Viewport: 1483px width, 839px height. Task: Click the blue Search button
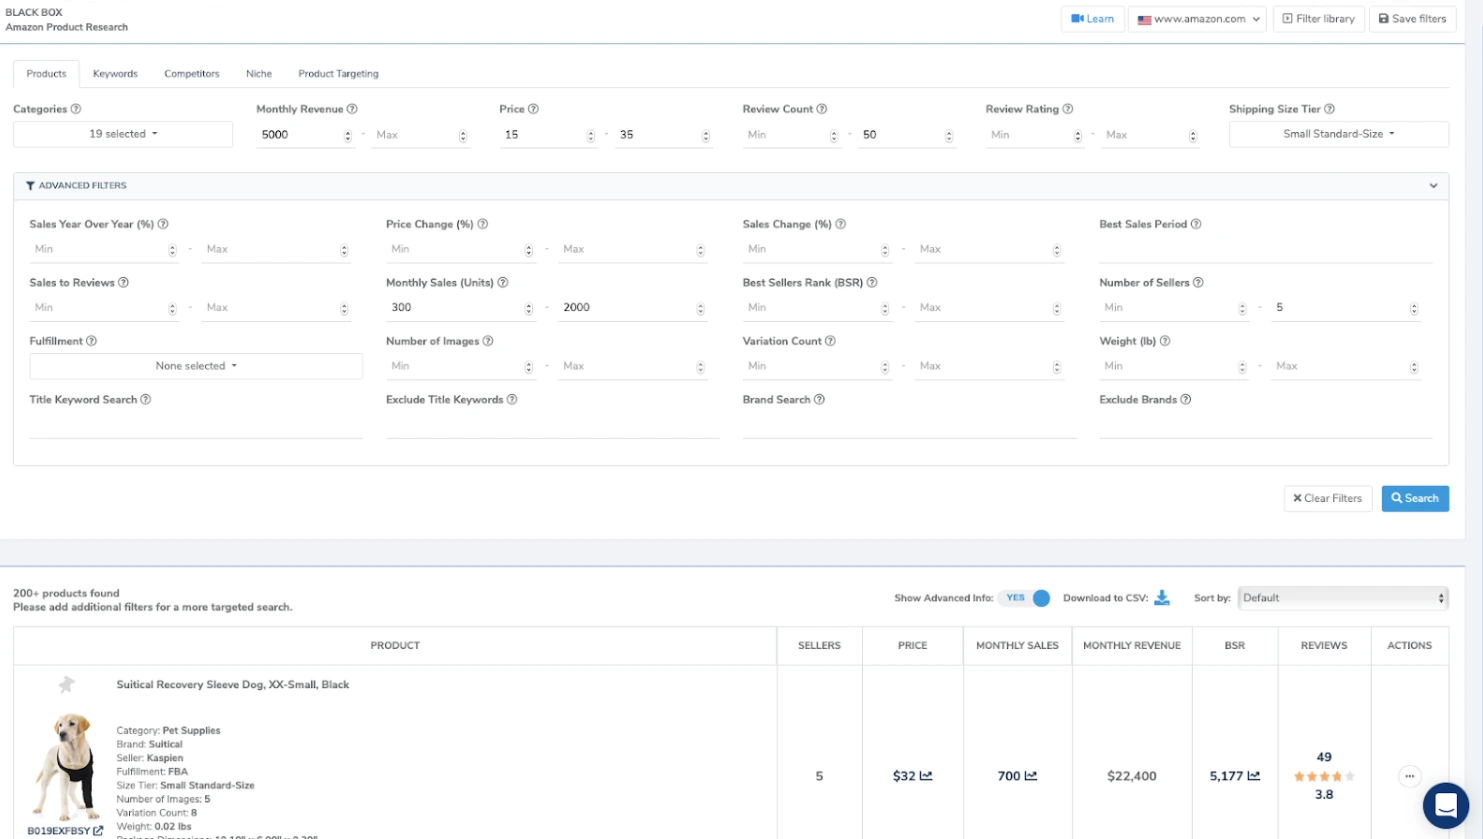point(1414,498)
